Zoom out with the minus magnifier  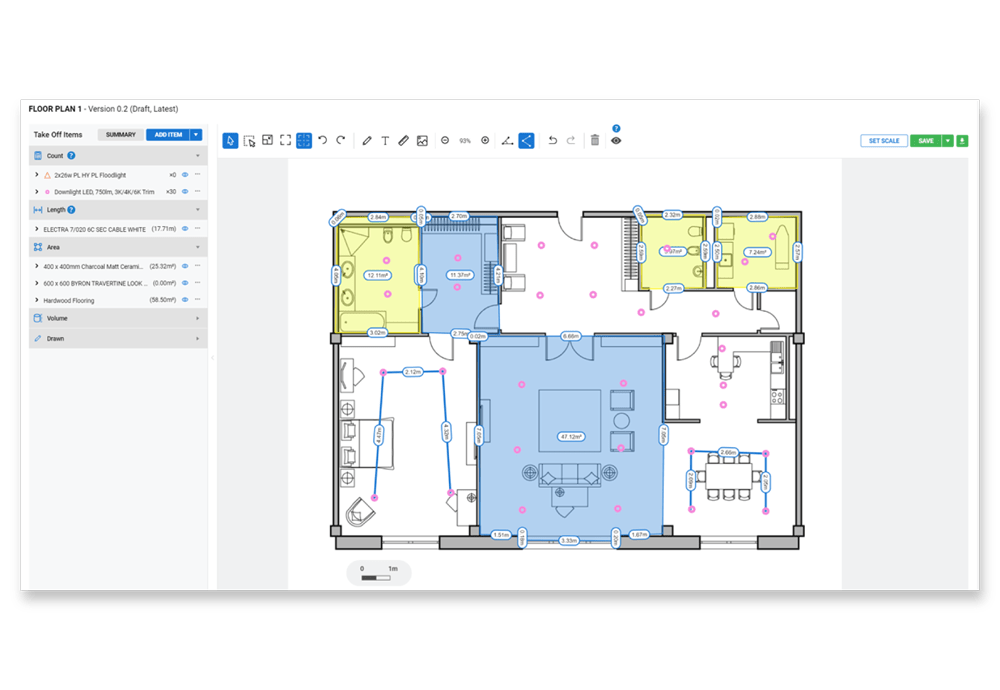click(445, 140)
